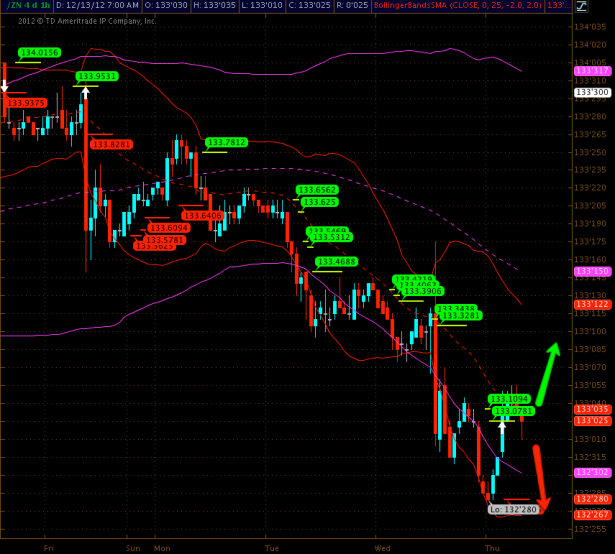Click white up arrow below 133.0781 label
This screenshot has height=554, width=615.
502,424
